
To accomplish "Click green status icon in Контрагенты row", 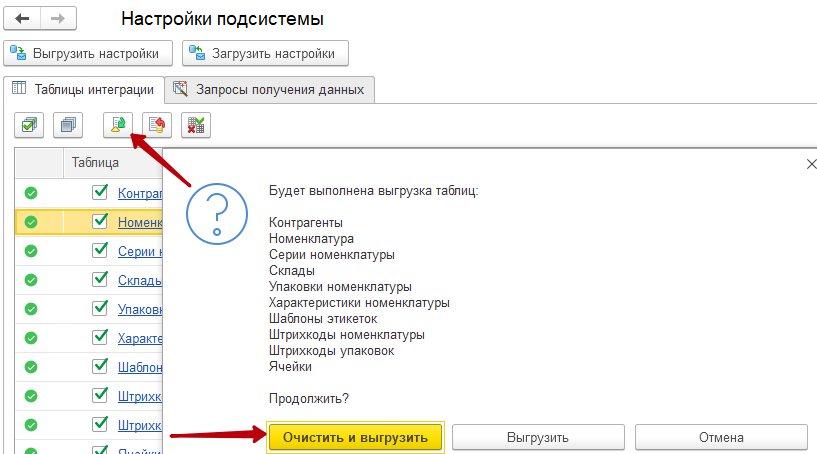I will pyautogui.click(x=31, y=193).
